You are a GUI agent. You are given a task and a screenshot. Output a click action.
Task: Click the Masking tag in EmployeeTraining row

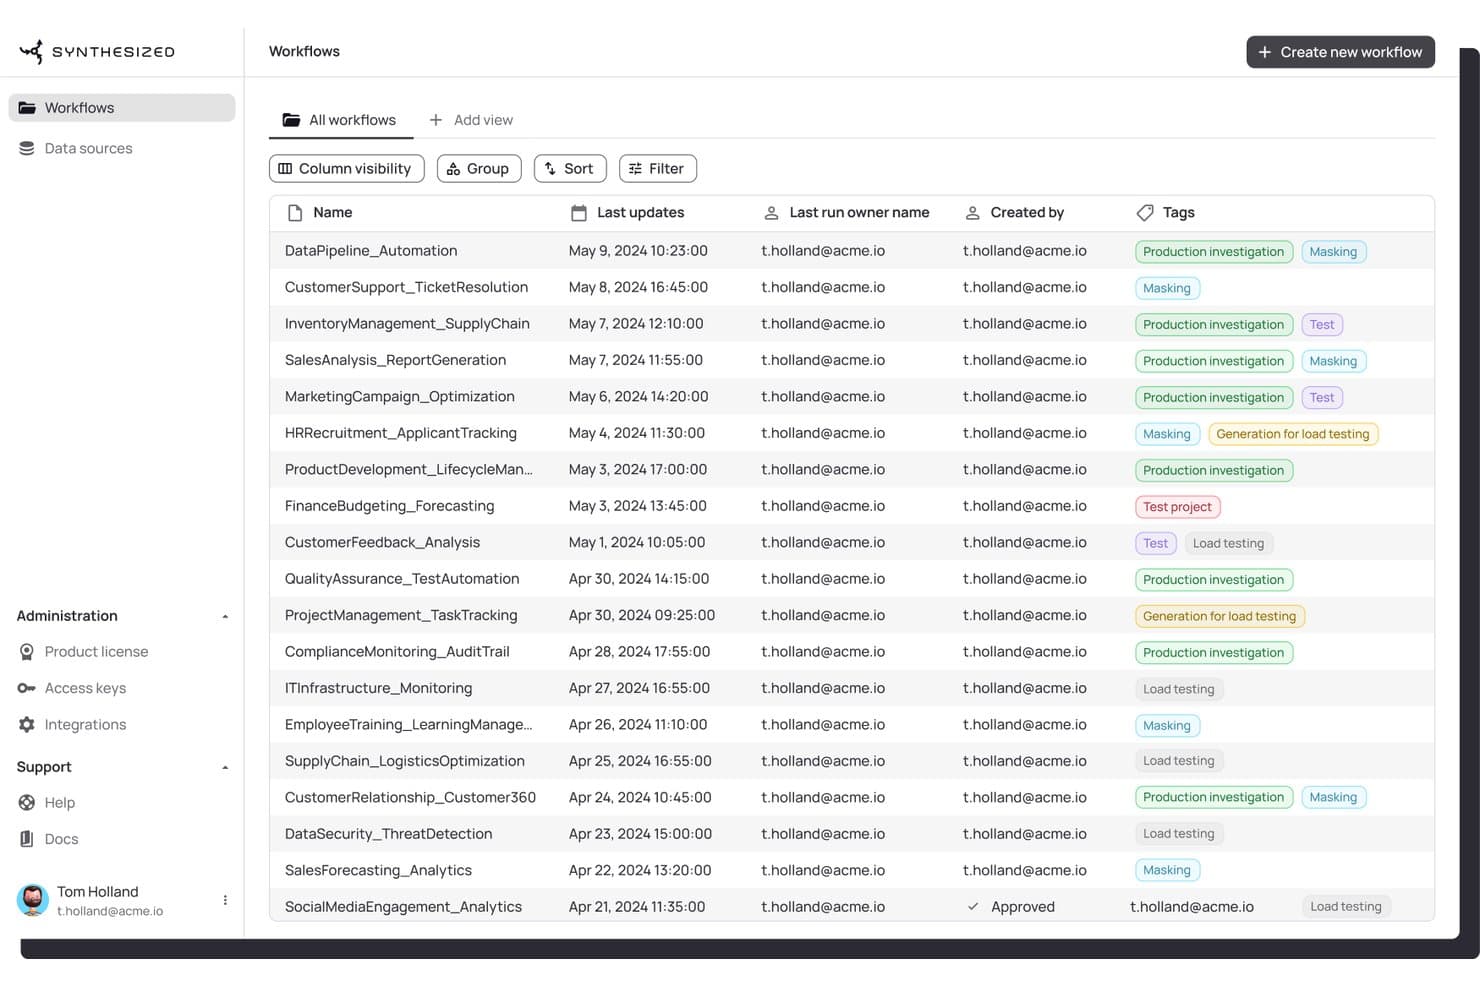tap(1166, 726)
